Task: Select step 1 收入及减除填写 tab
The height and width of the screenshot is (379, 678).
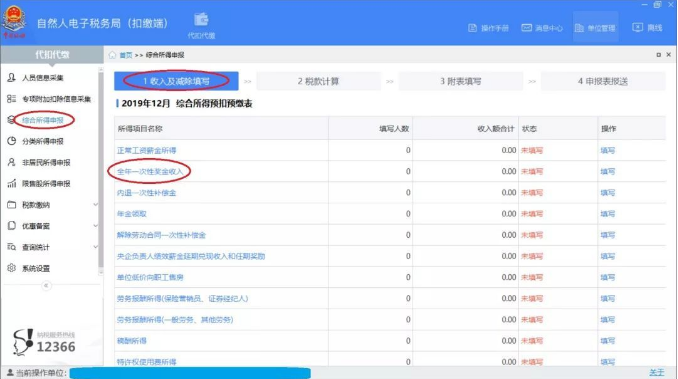Action: coord(176,81)
